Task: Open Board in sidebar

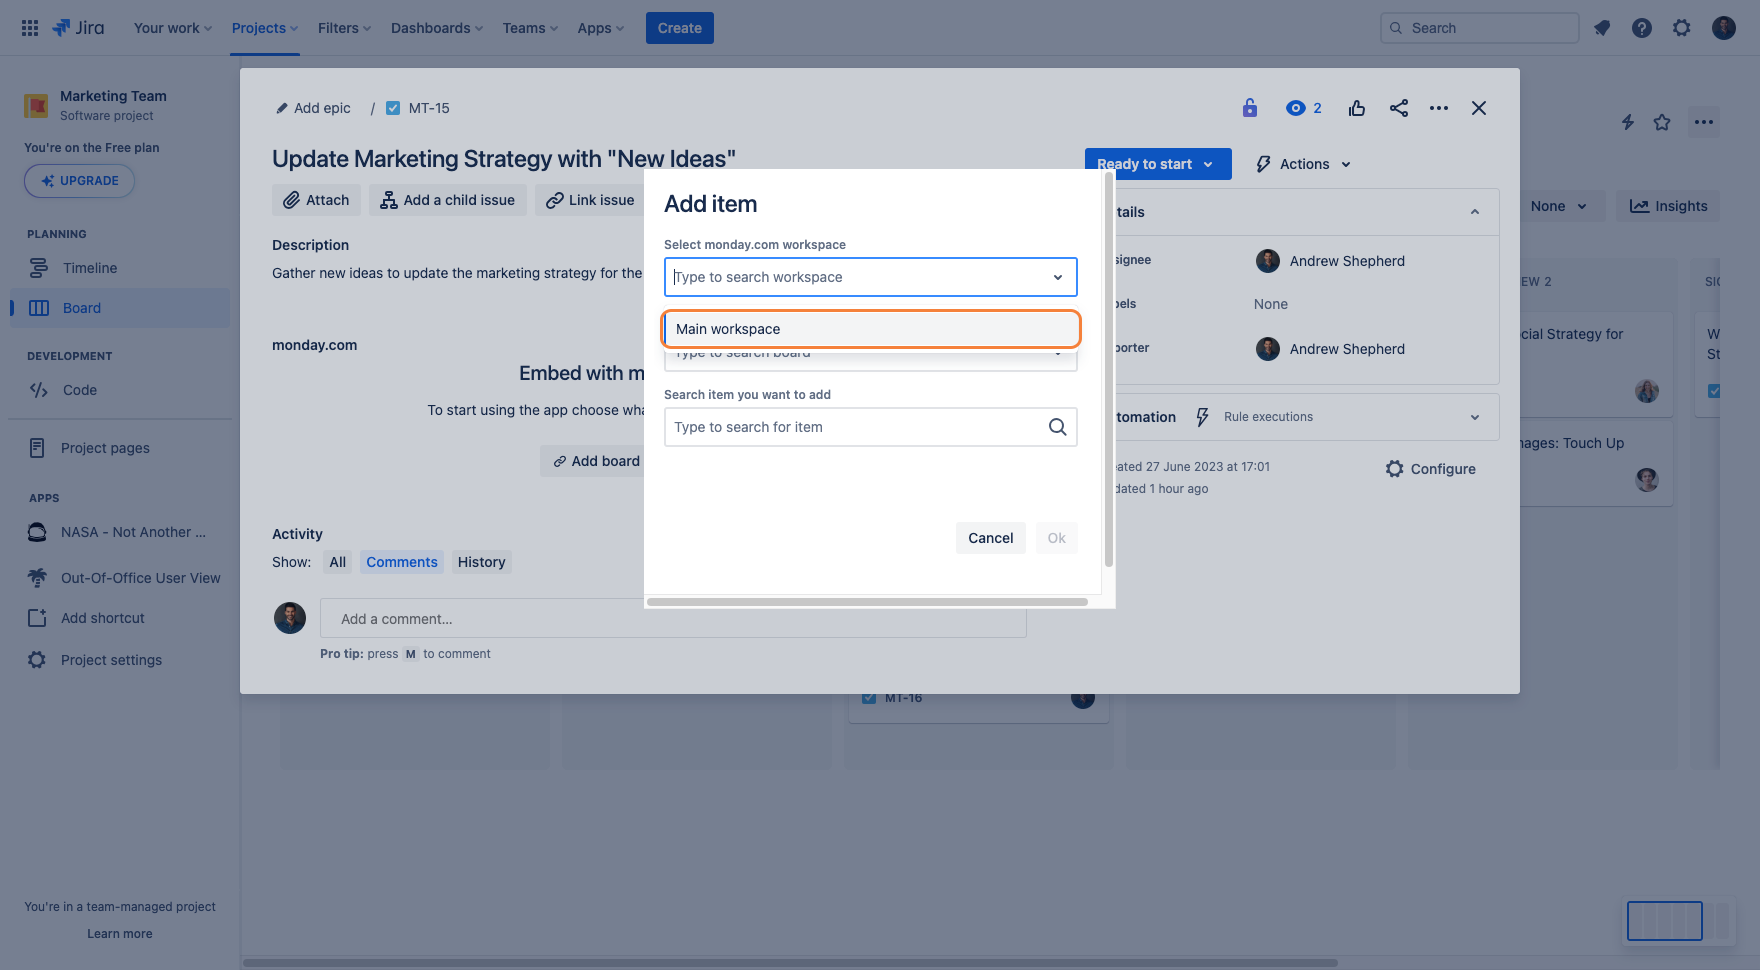Action: point(120,308)
